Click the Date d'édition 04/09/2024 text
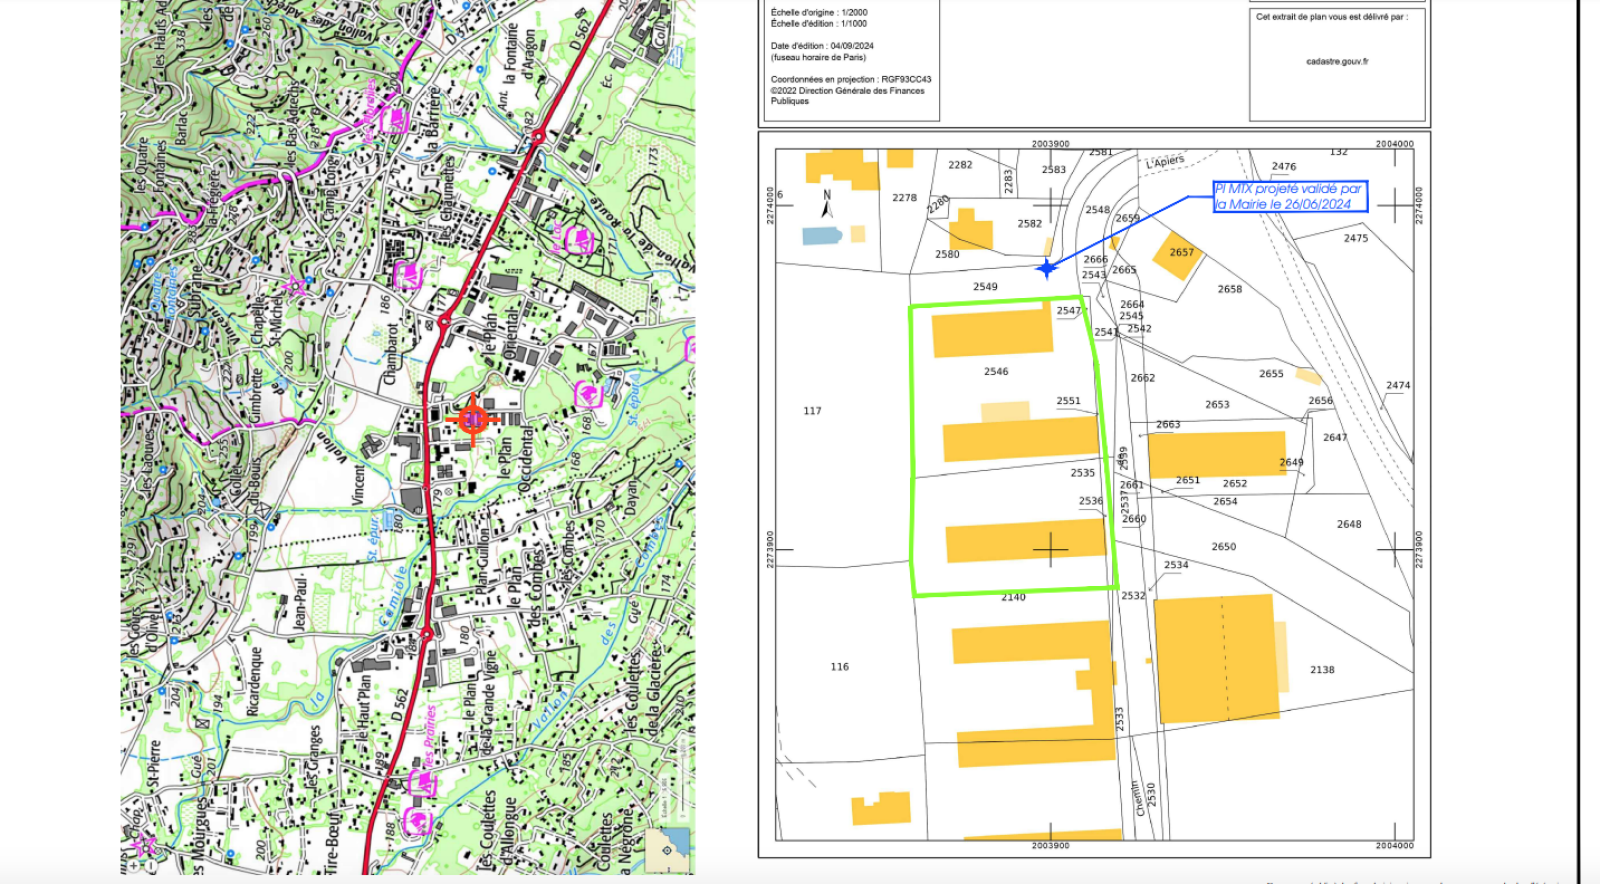This screenshot has height=884, width=1600. pyautogui.click(x=822, y=46)
